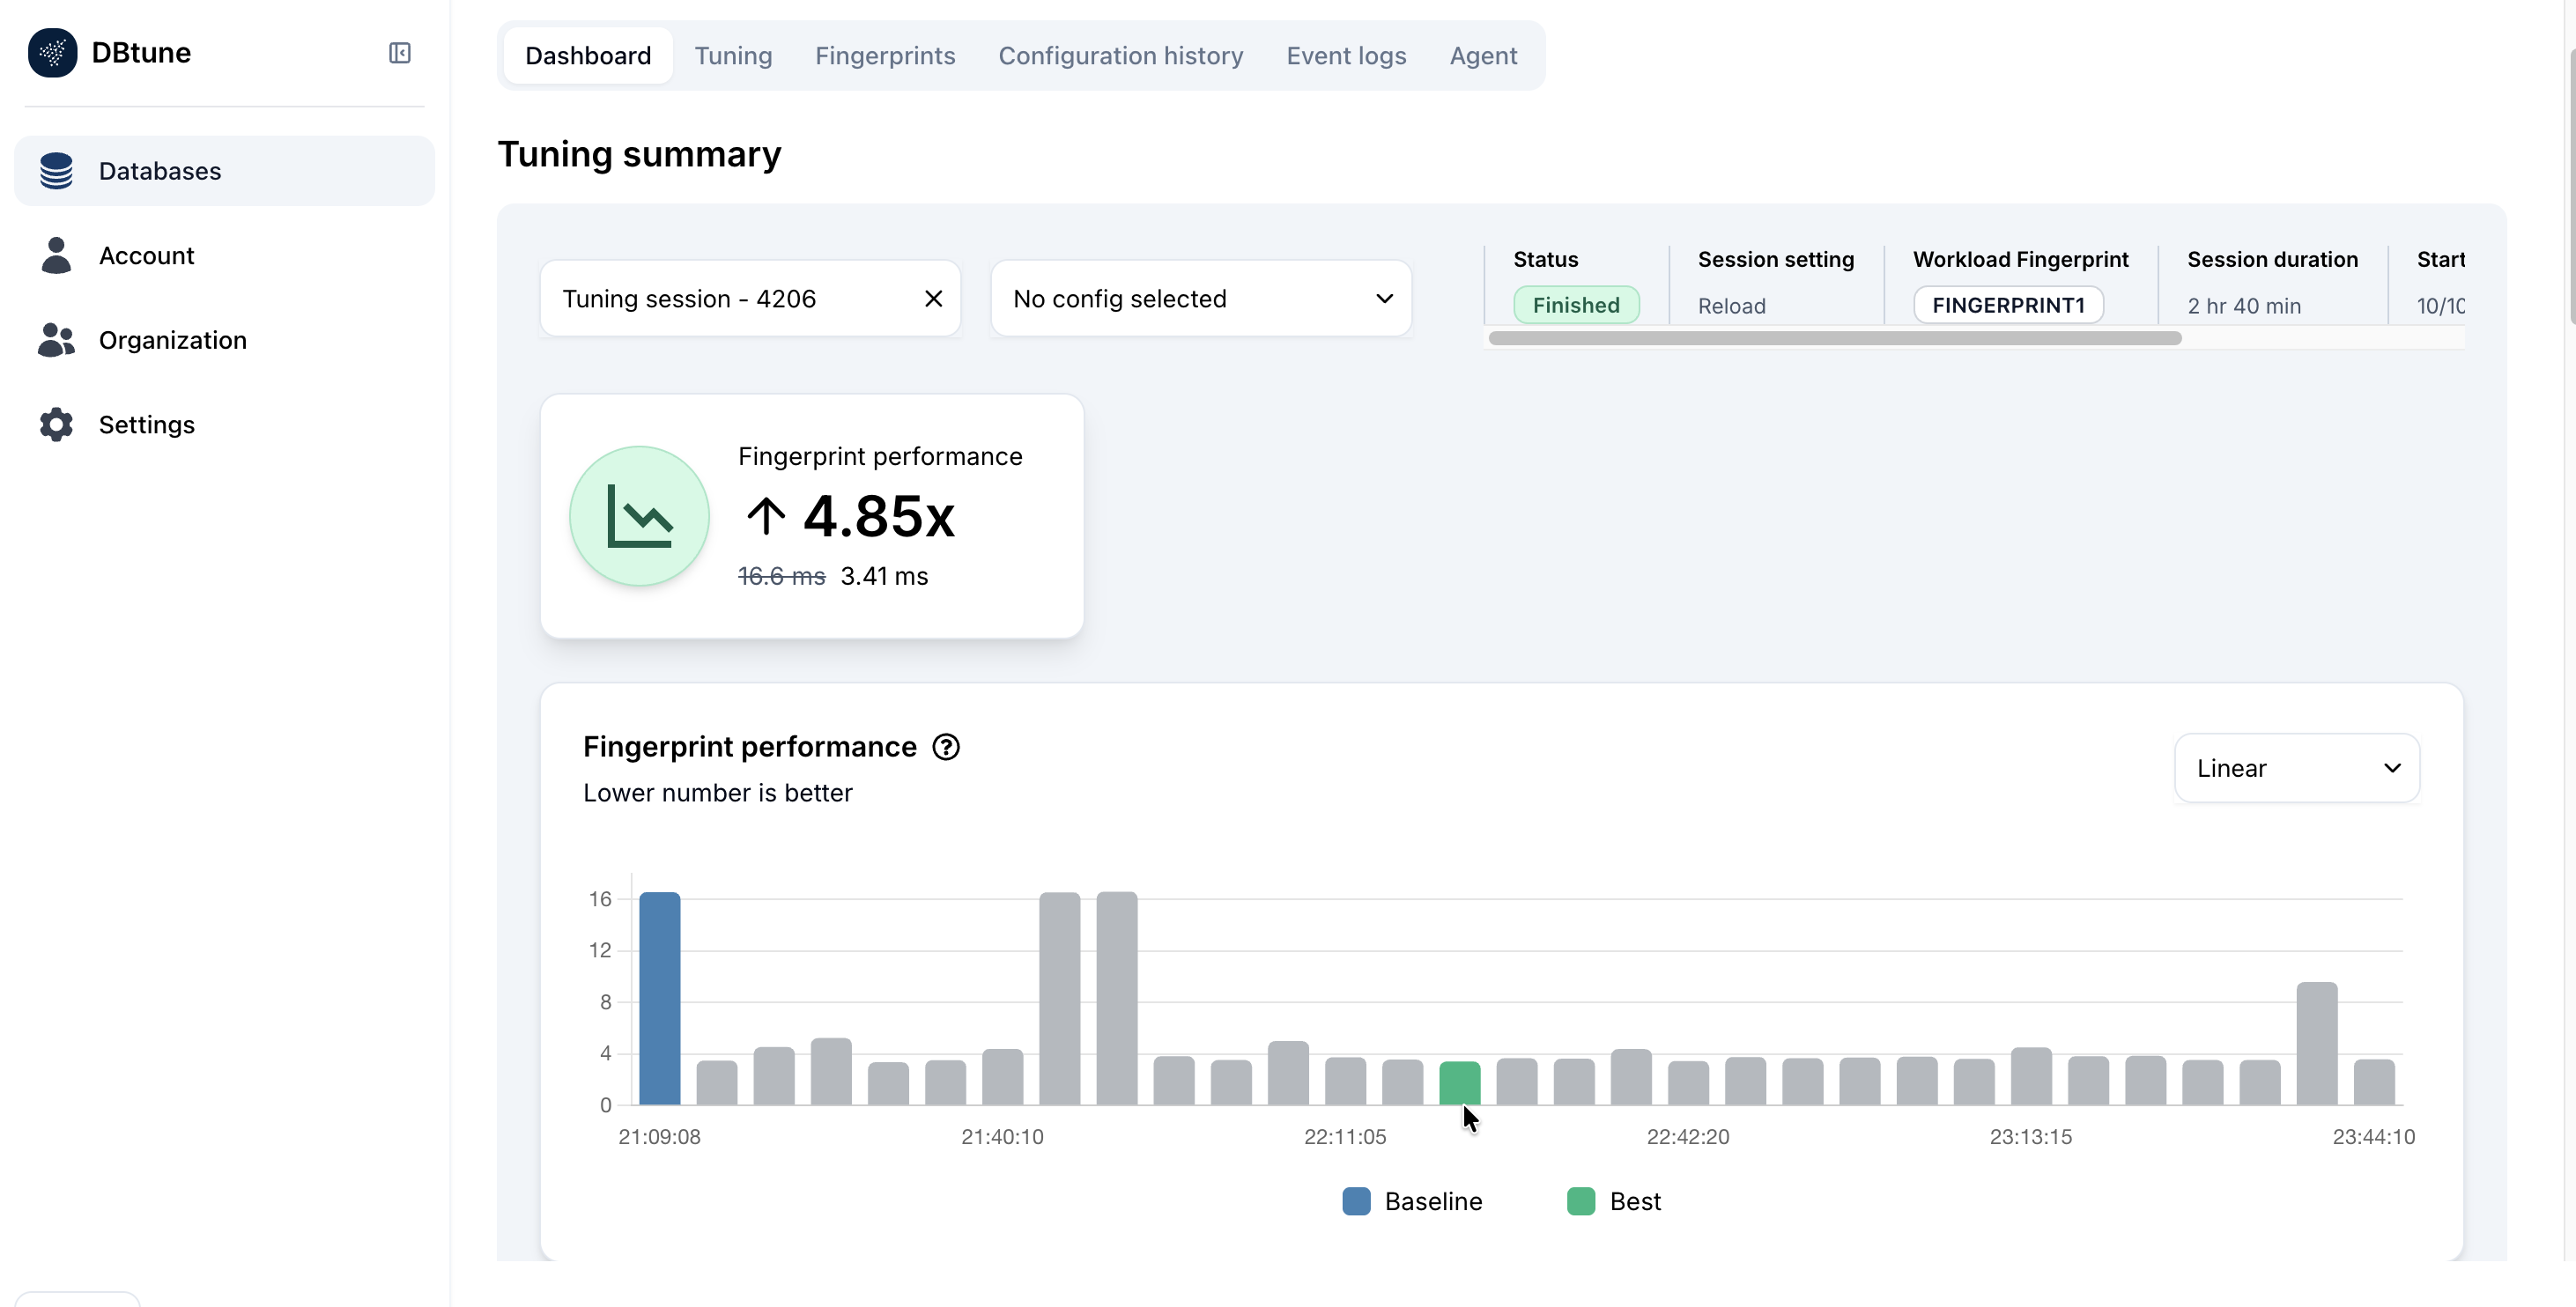The image size is (2576, 1307).
Task: Click the green Best bar in chart
Action: [x=1459, y=1083]
